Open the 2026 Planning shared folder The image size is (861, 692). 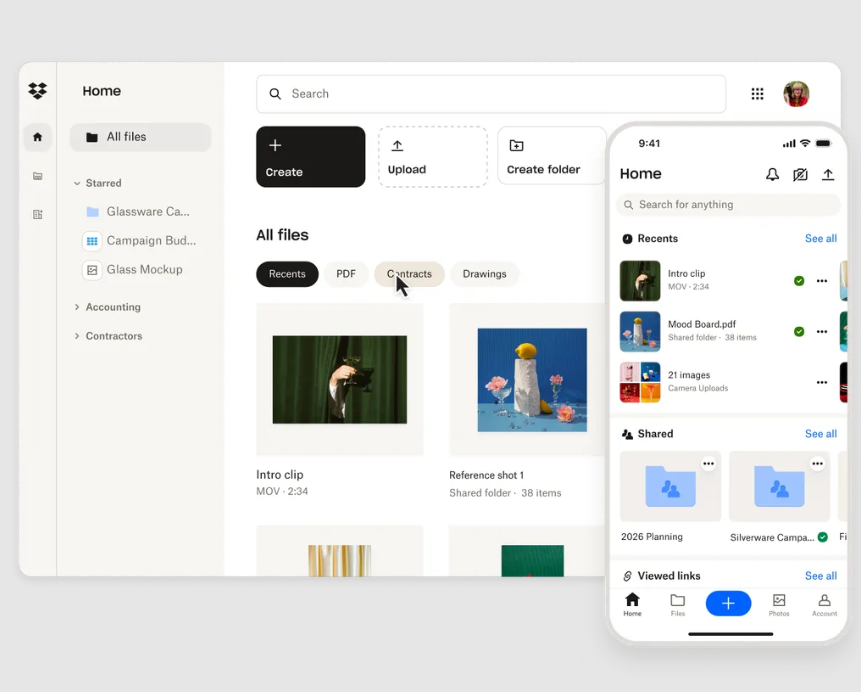670,486
